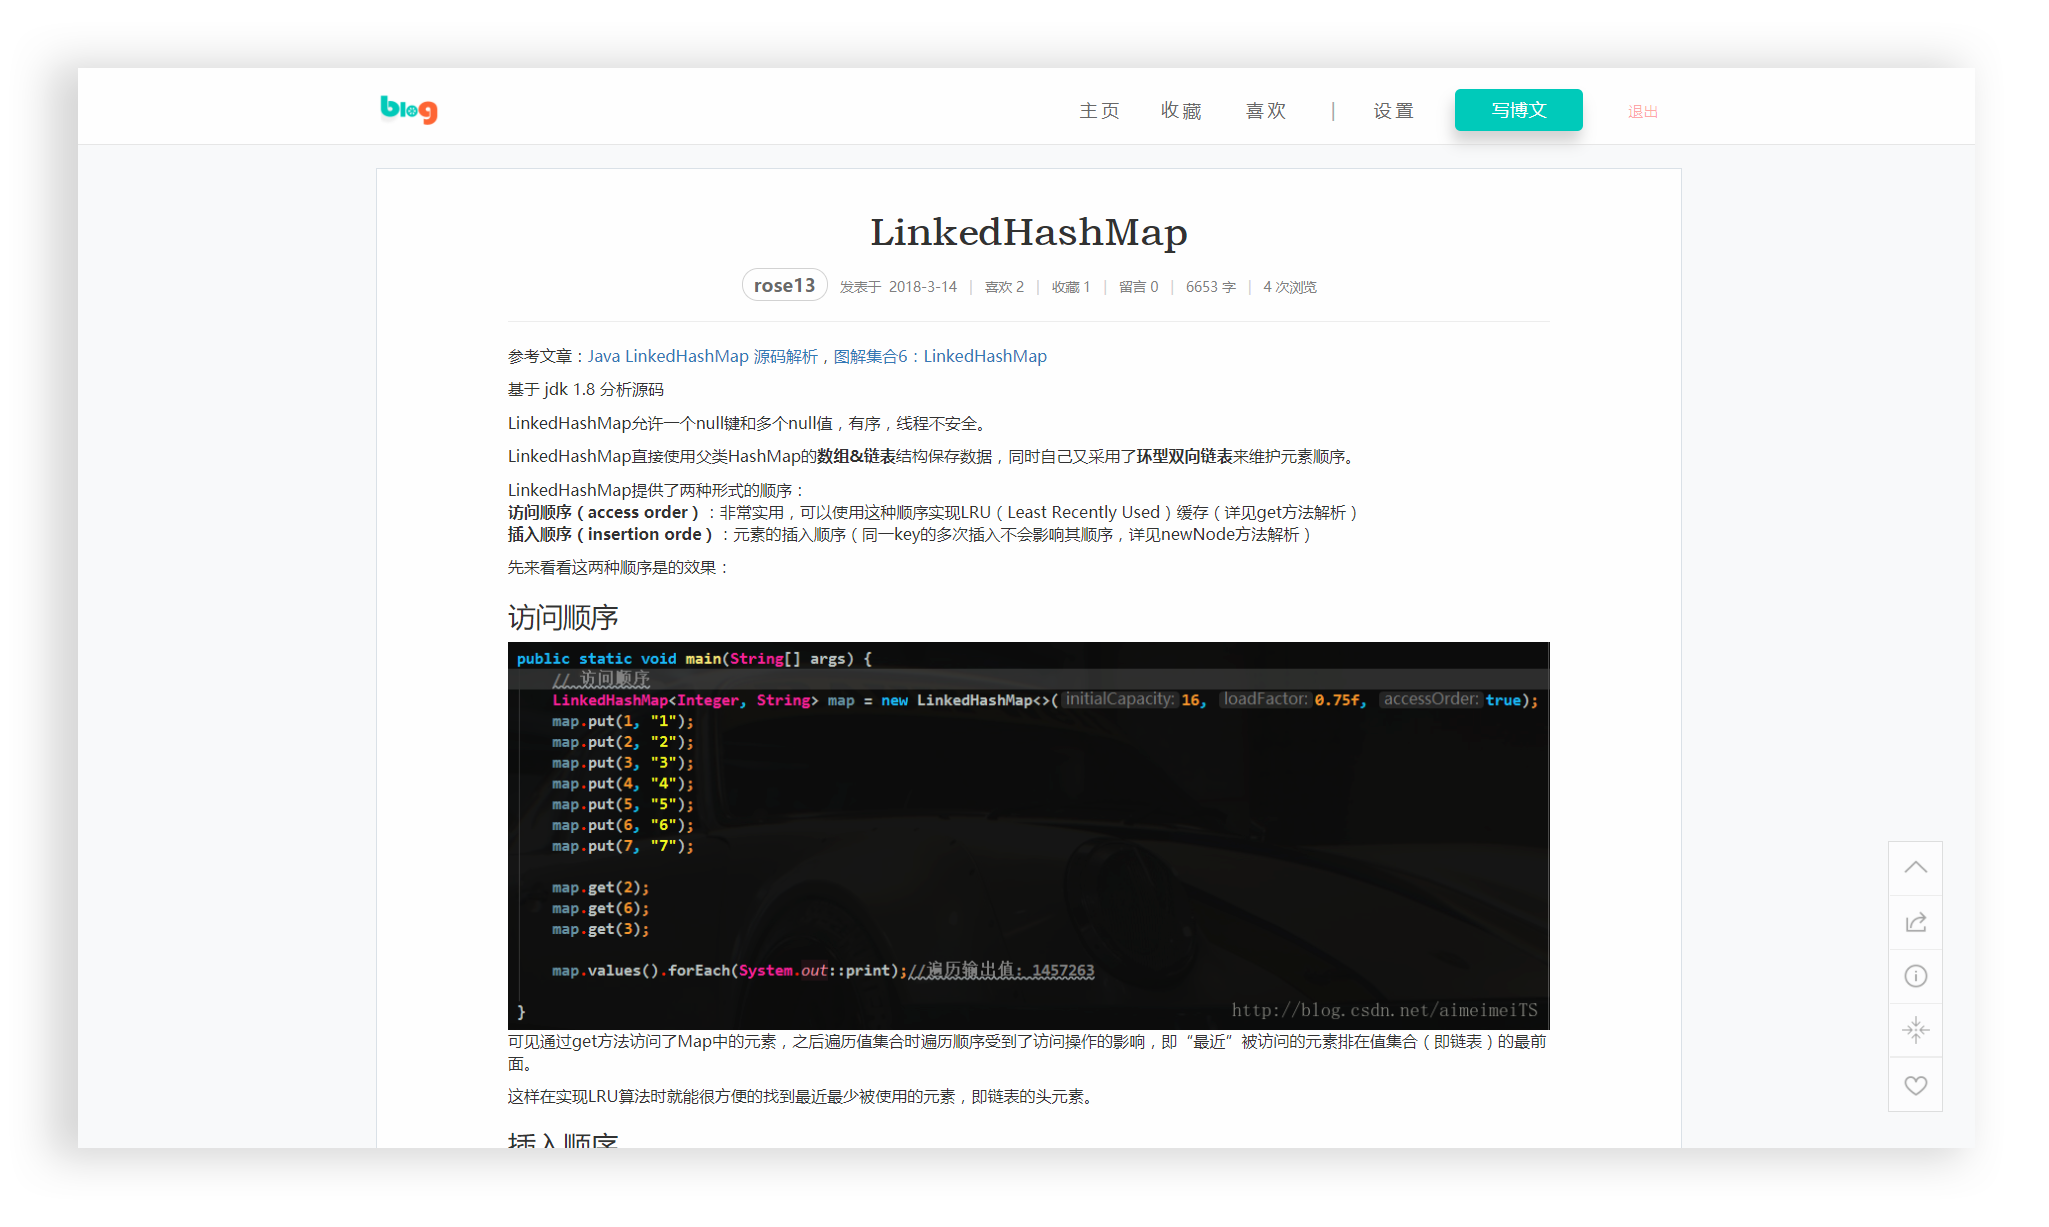Click the share arrow icon
The height and width of the screenshot is (1227, 2049).
coord(1915,922)
